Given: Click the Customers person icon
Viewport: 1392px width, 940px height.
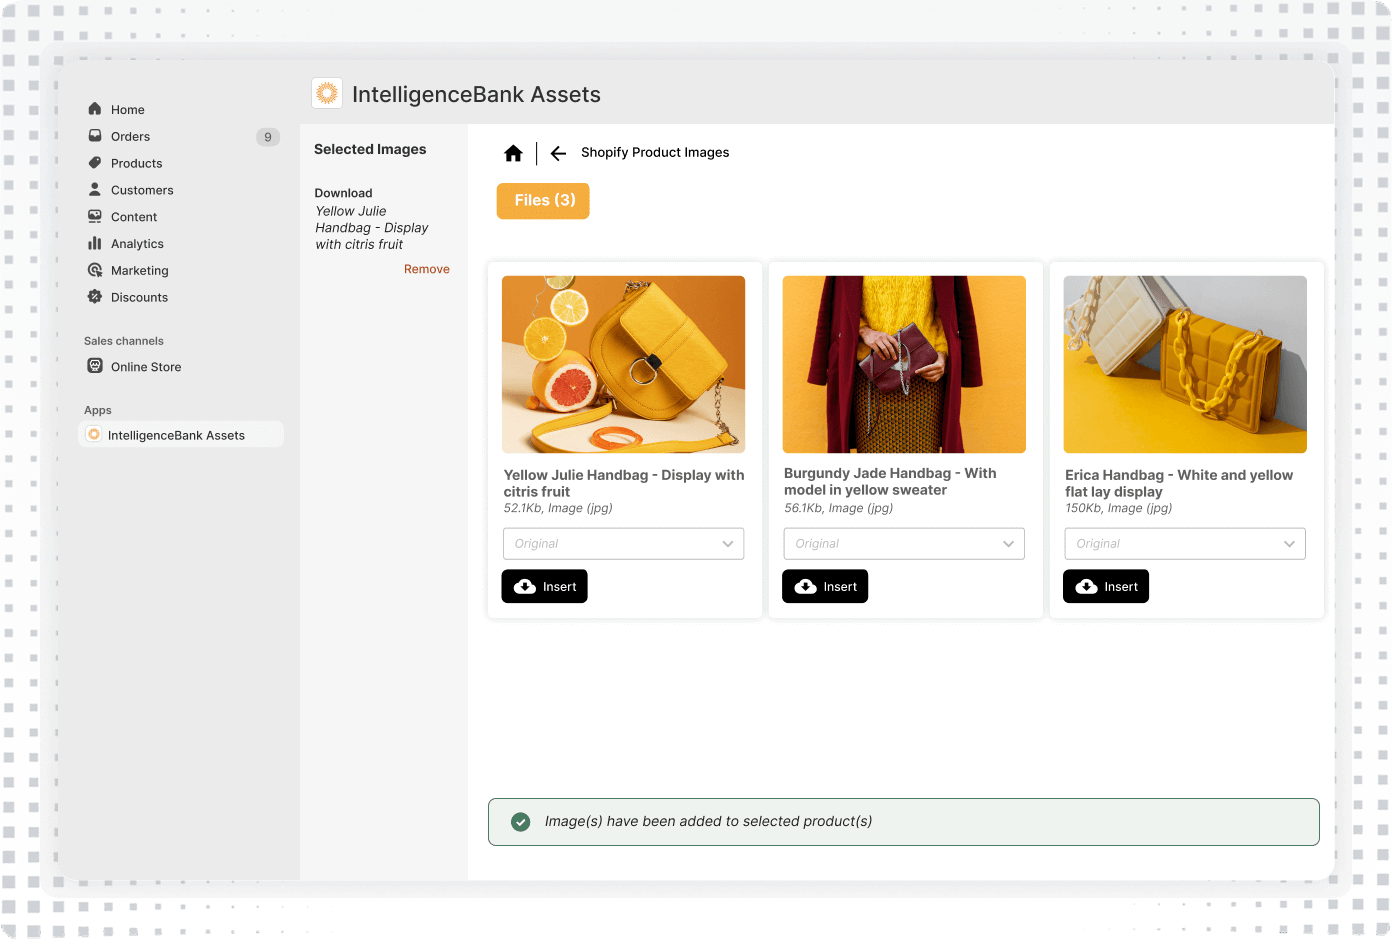Looking at the screenshot, I should pos(95,189).
